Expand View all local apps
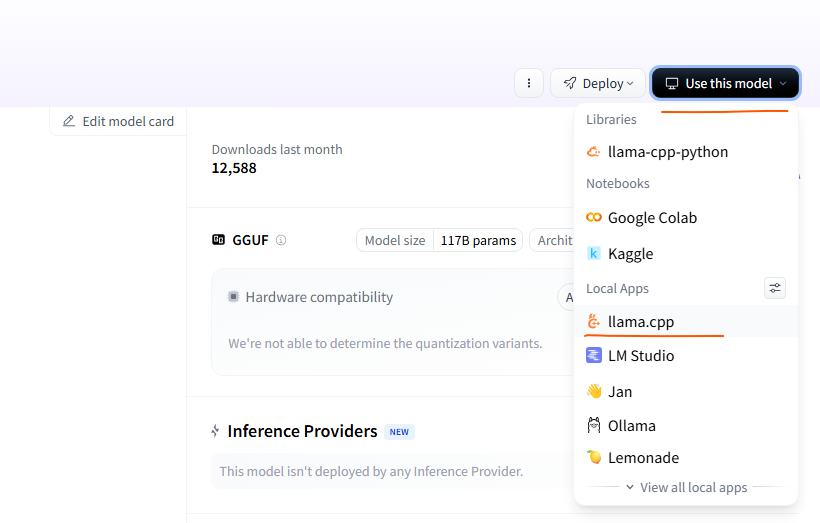 pos(686,488)
